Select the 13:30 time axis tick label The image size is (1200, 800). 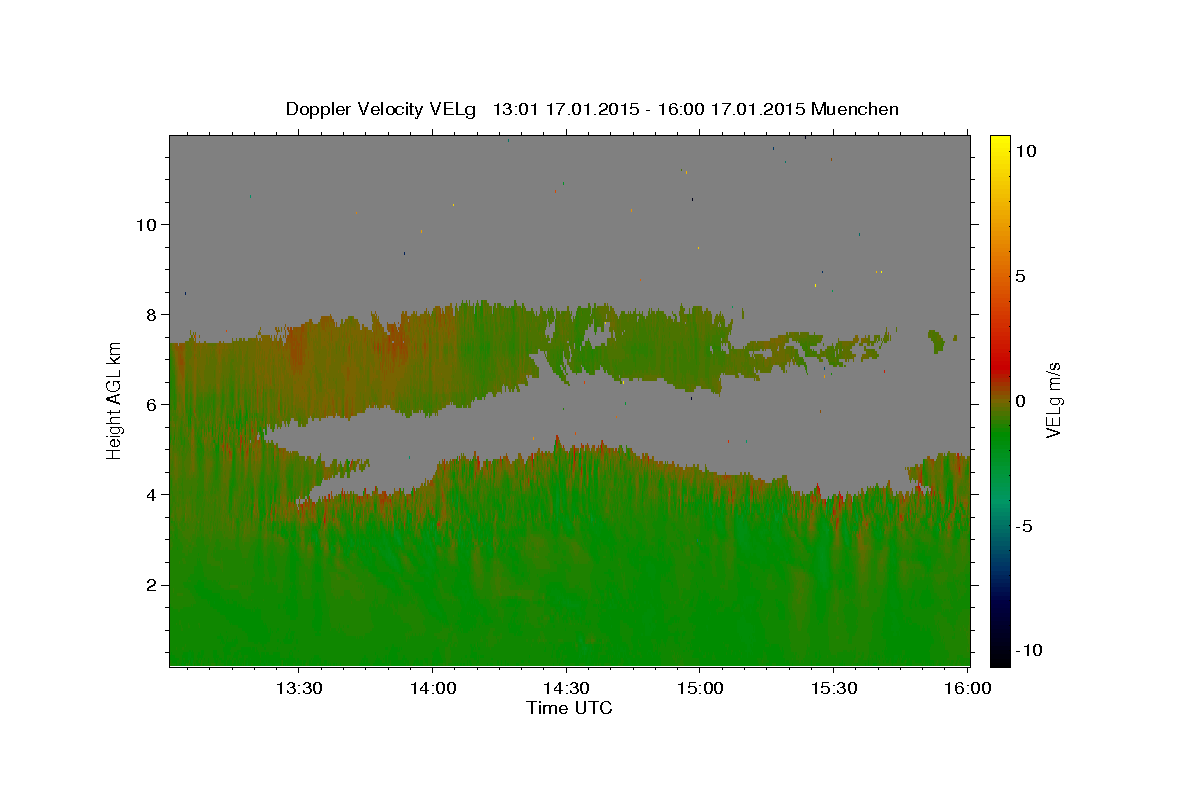(299, 688)
